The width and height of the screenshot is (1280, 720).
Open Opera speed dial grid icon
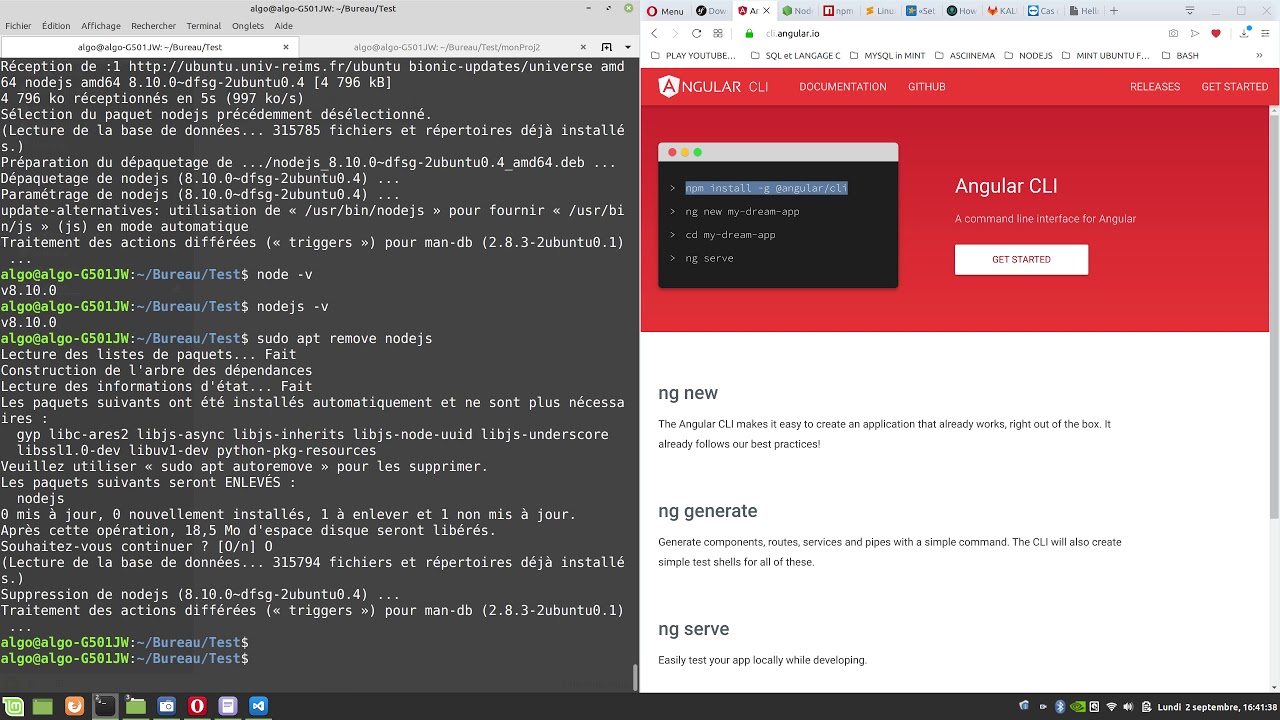pyautogui.click(x=718, y=33)
